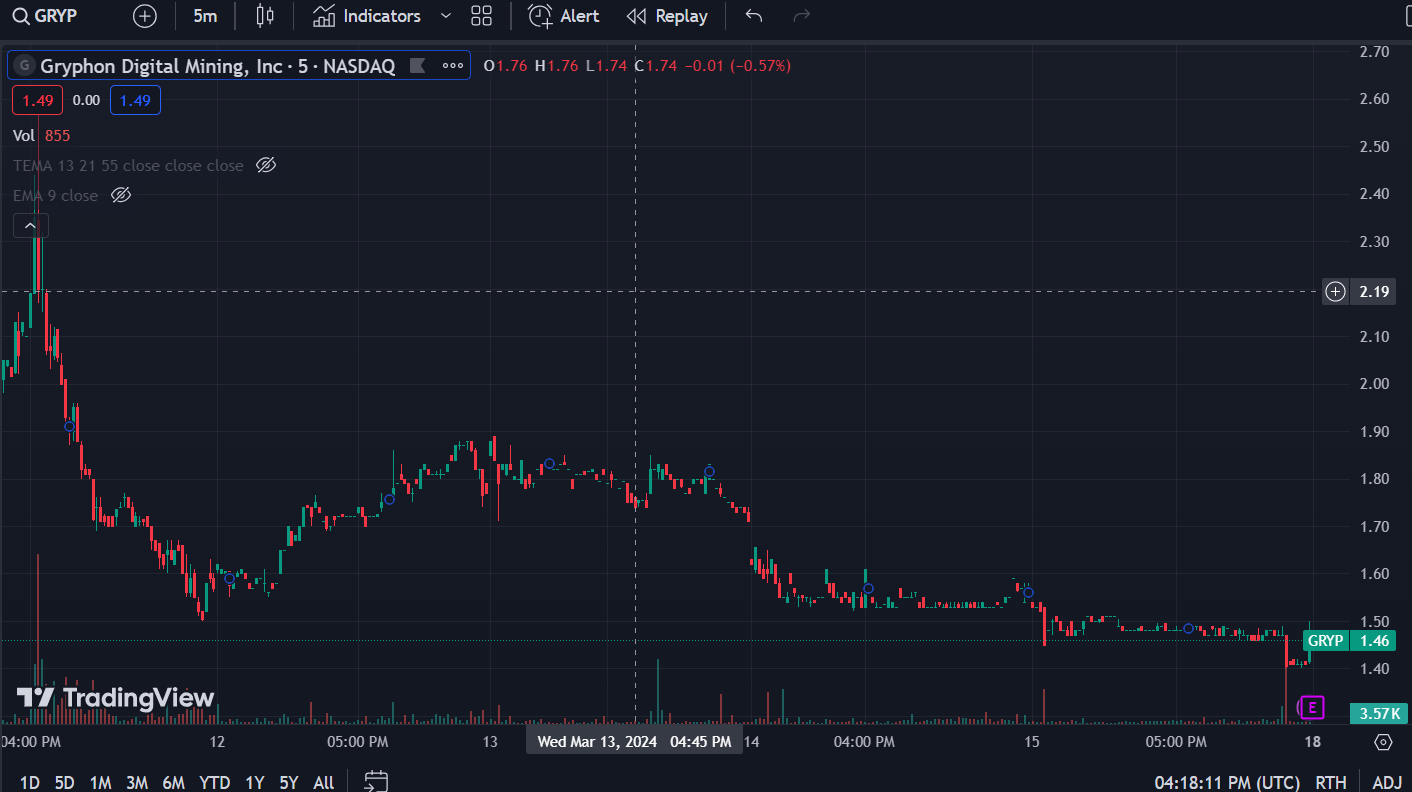
Task: Click the blue 1.49 buy price button
Action: [135, 100]
